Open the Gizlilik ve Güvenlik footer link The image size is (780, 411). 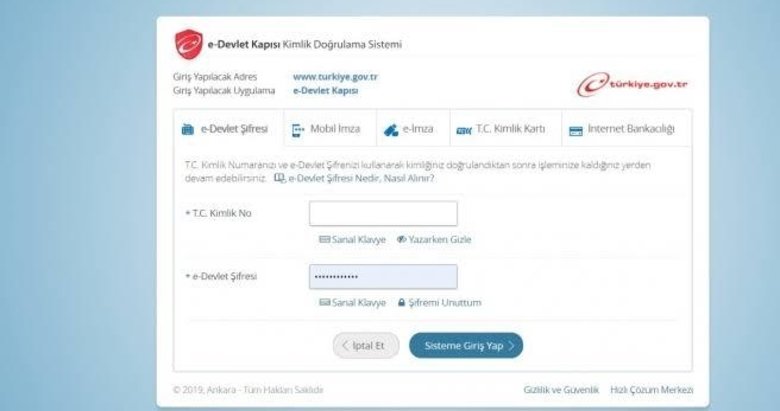[560, 389]
